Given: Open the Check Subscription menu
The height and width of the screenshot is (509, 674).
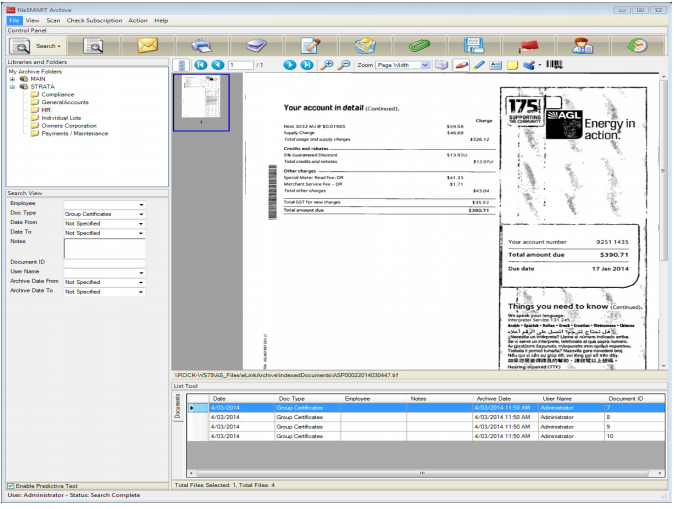Looking at the screenshot, I should (x=95, y=20).
